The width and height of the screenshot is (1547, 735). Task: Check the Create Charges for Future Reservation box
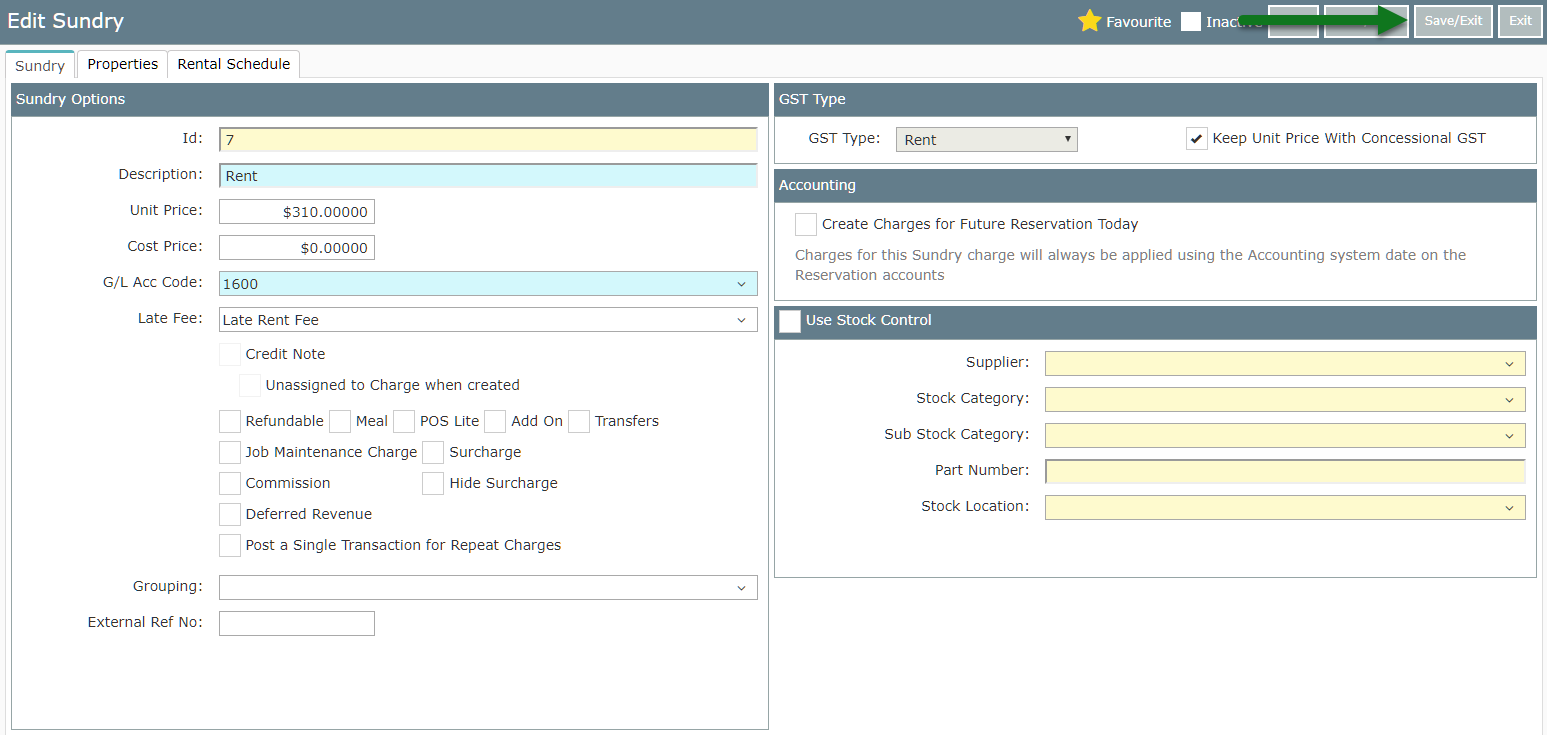coord(806,225)
